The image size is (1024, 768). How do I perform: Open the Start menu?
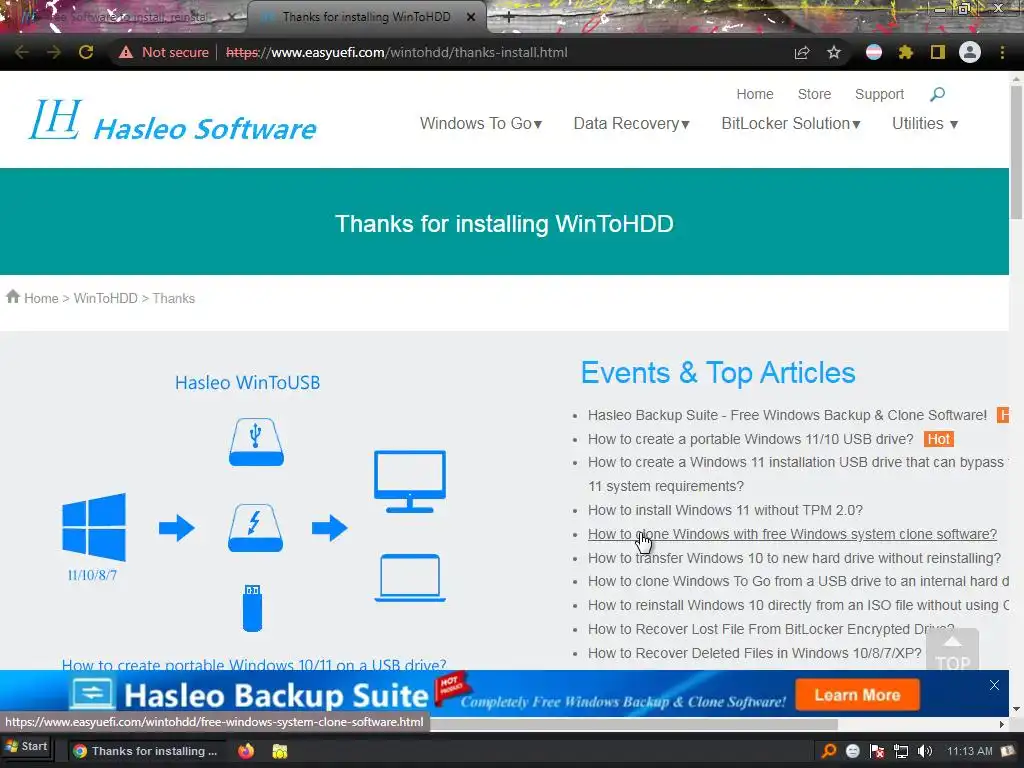click(27, 746)
